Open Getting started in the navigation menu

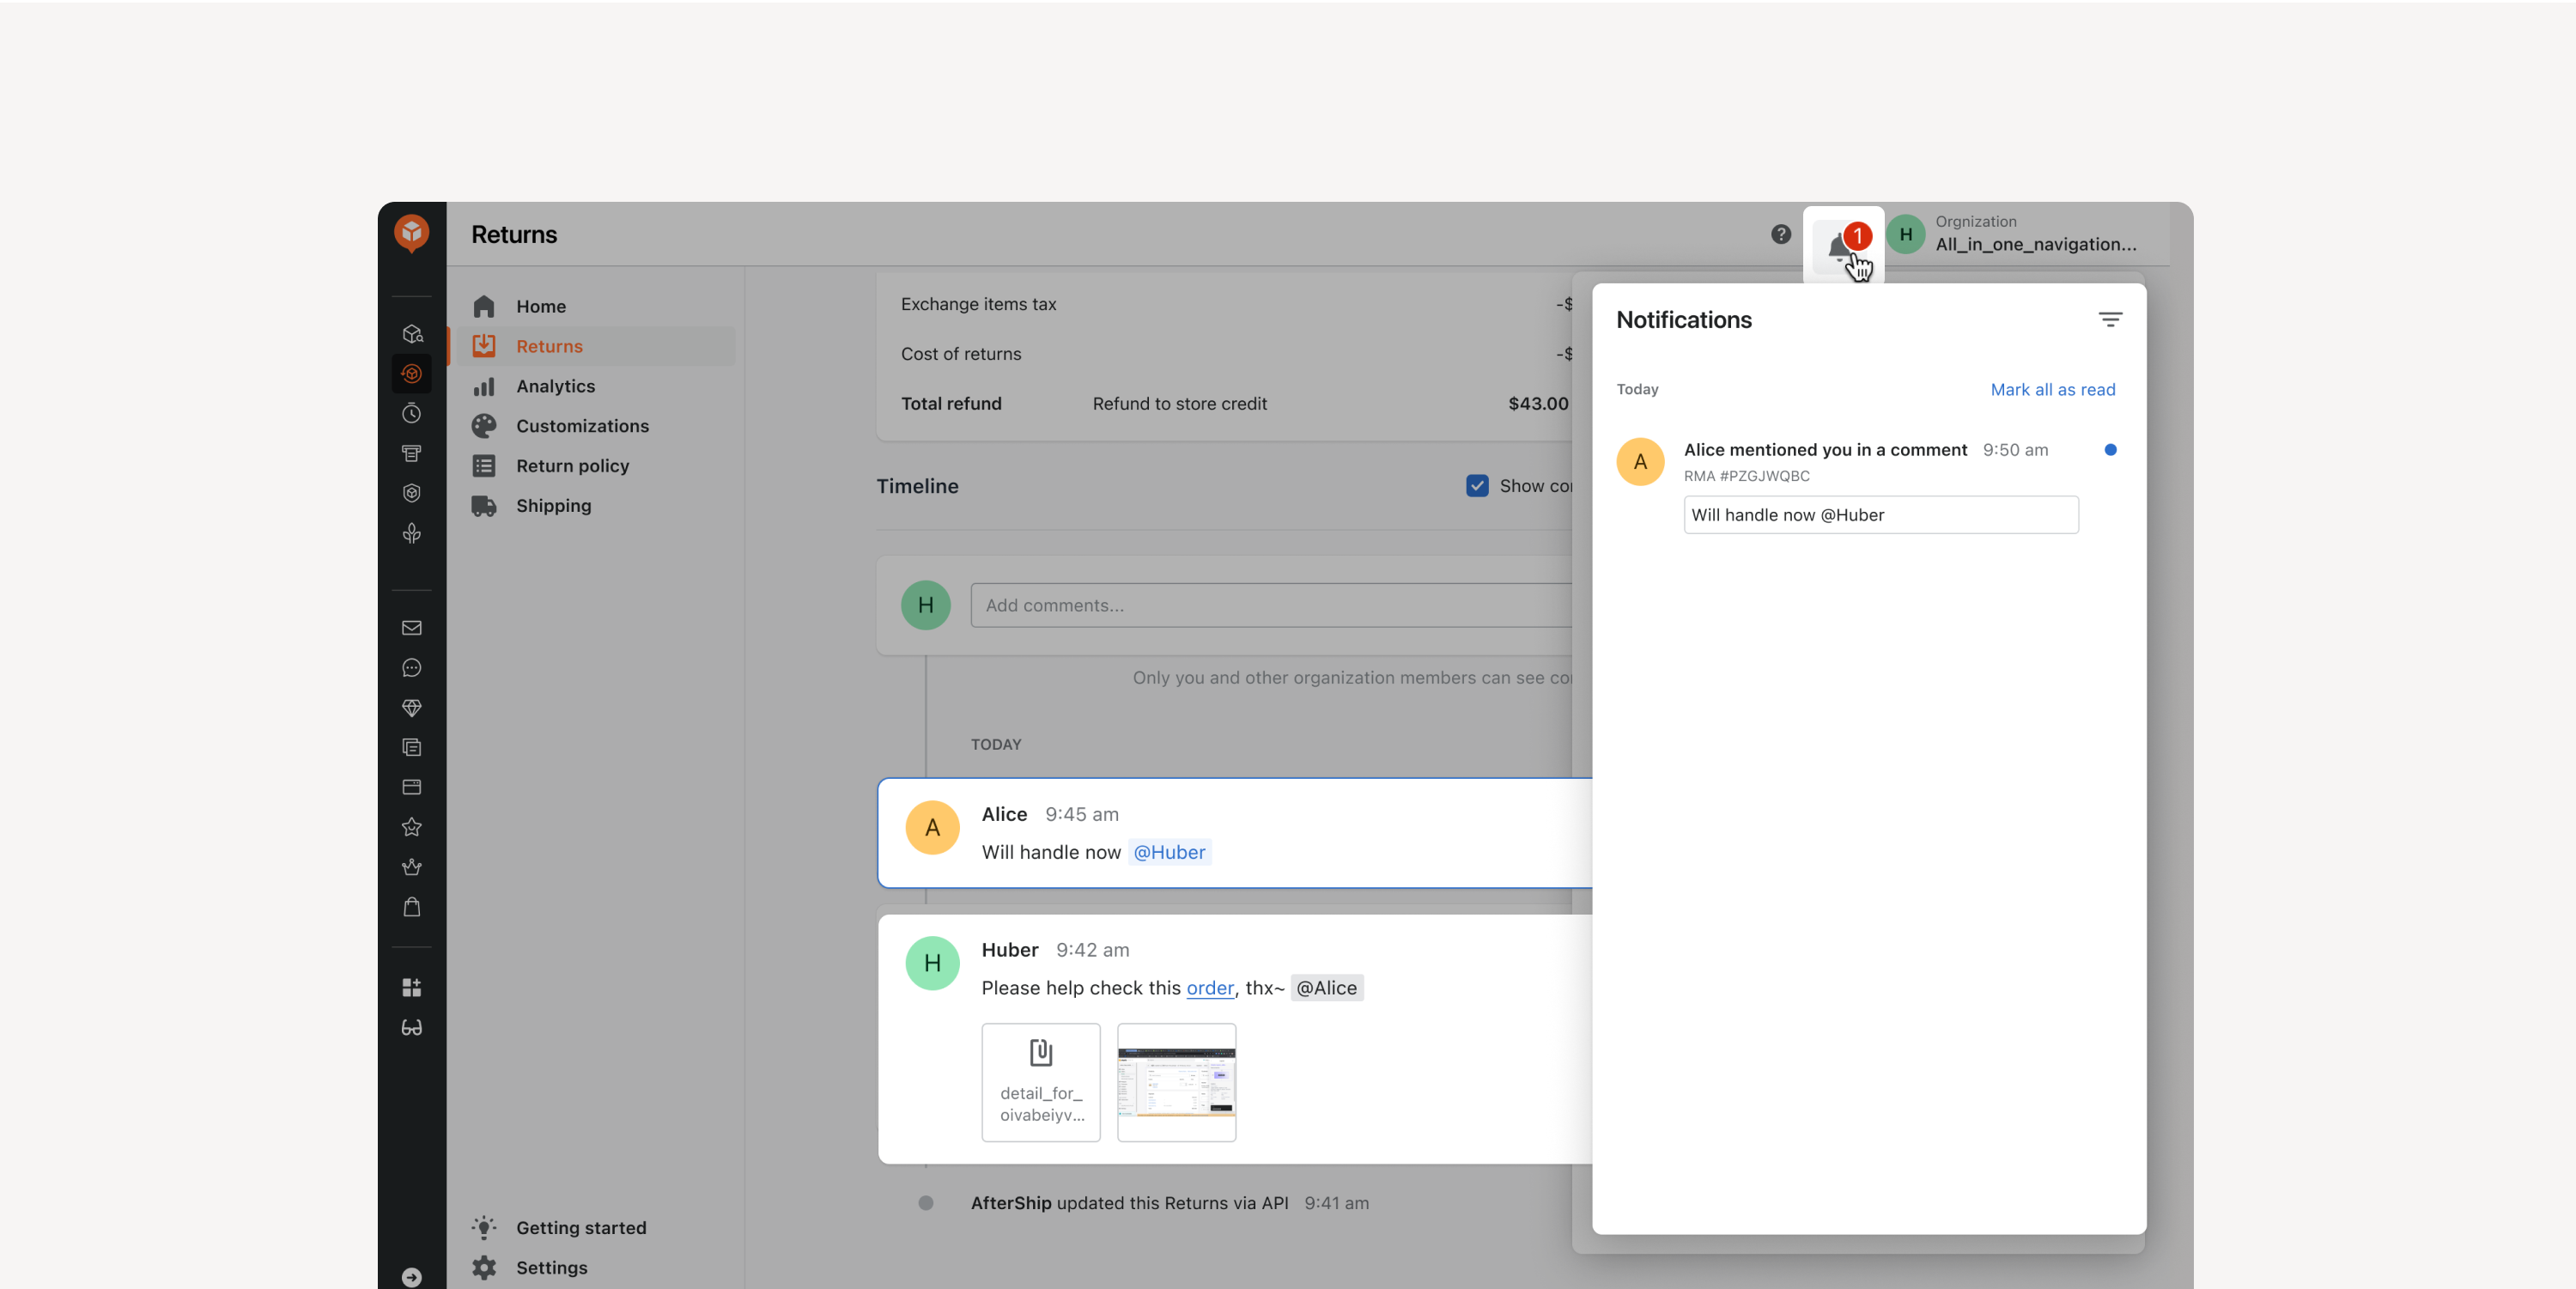pos(594,1228)
